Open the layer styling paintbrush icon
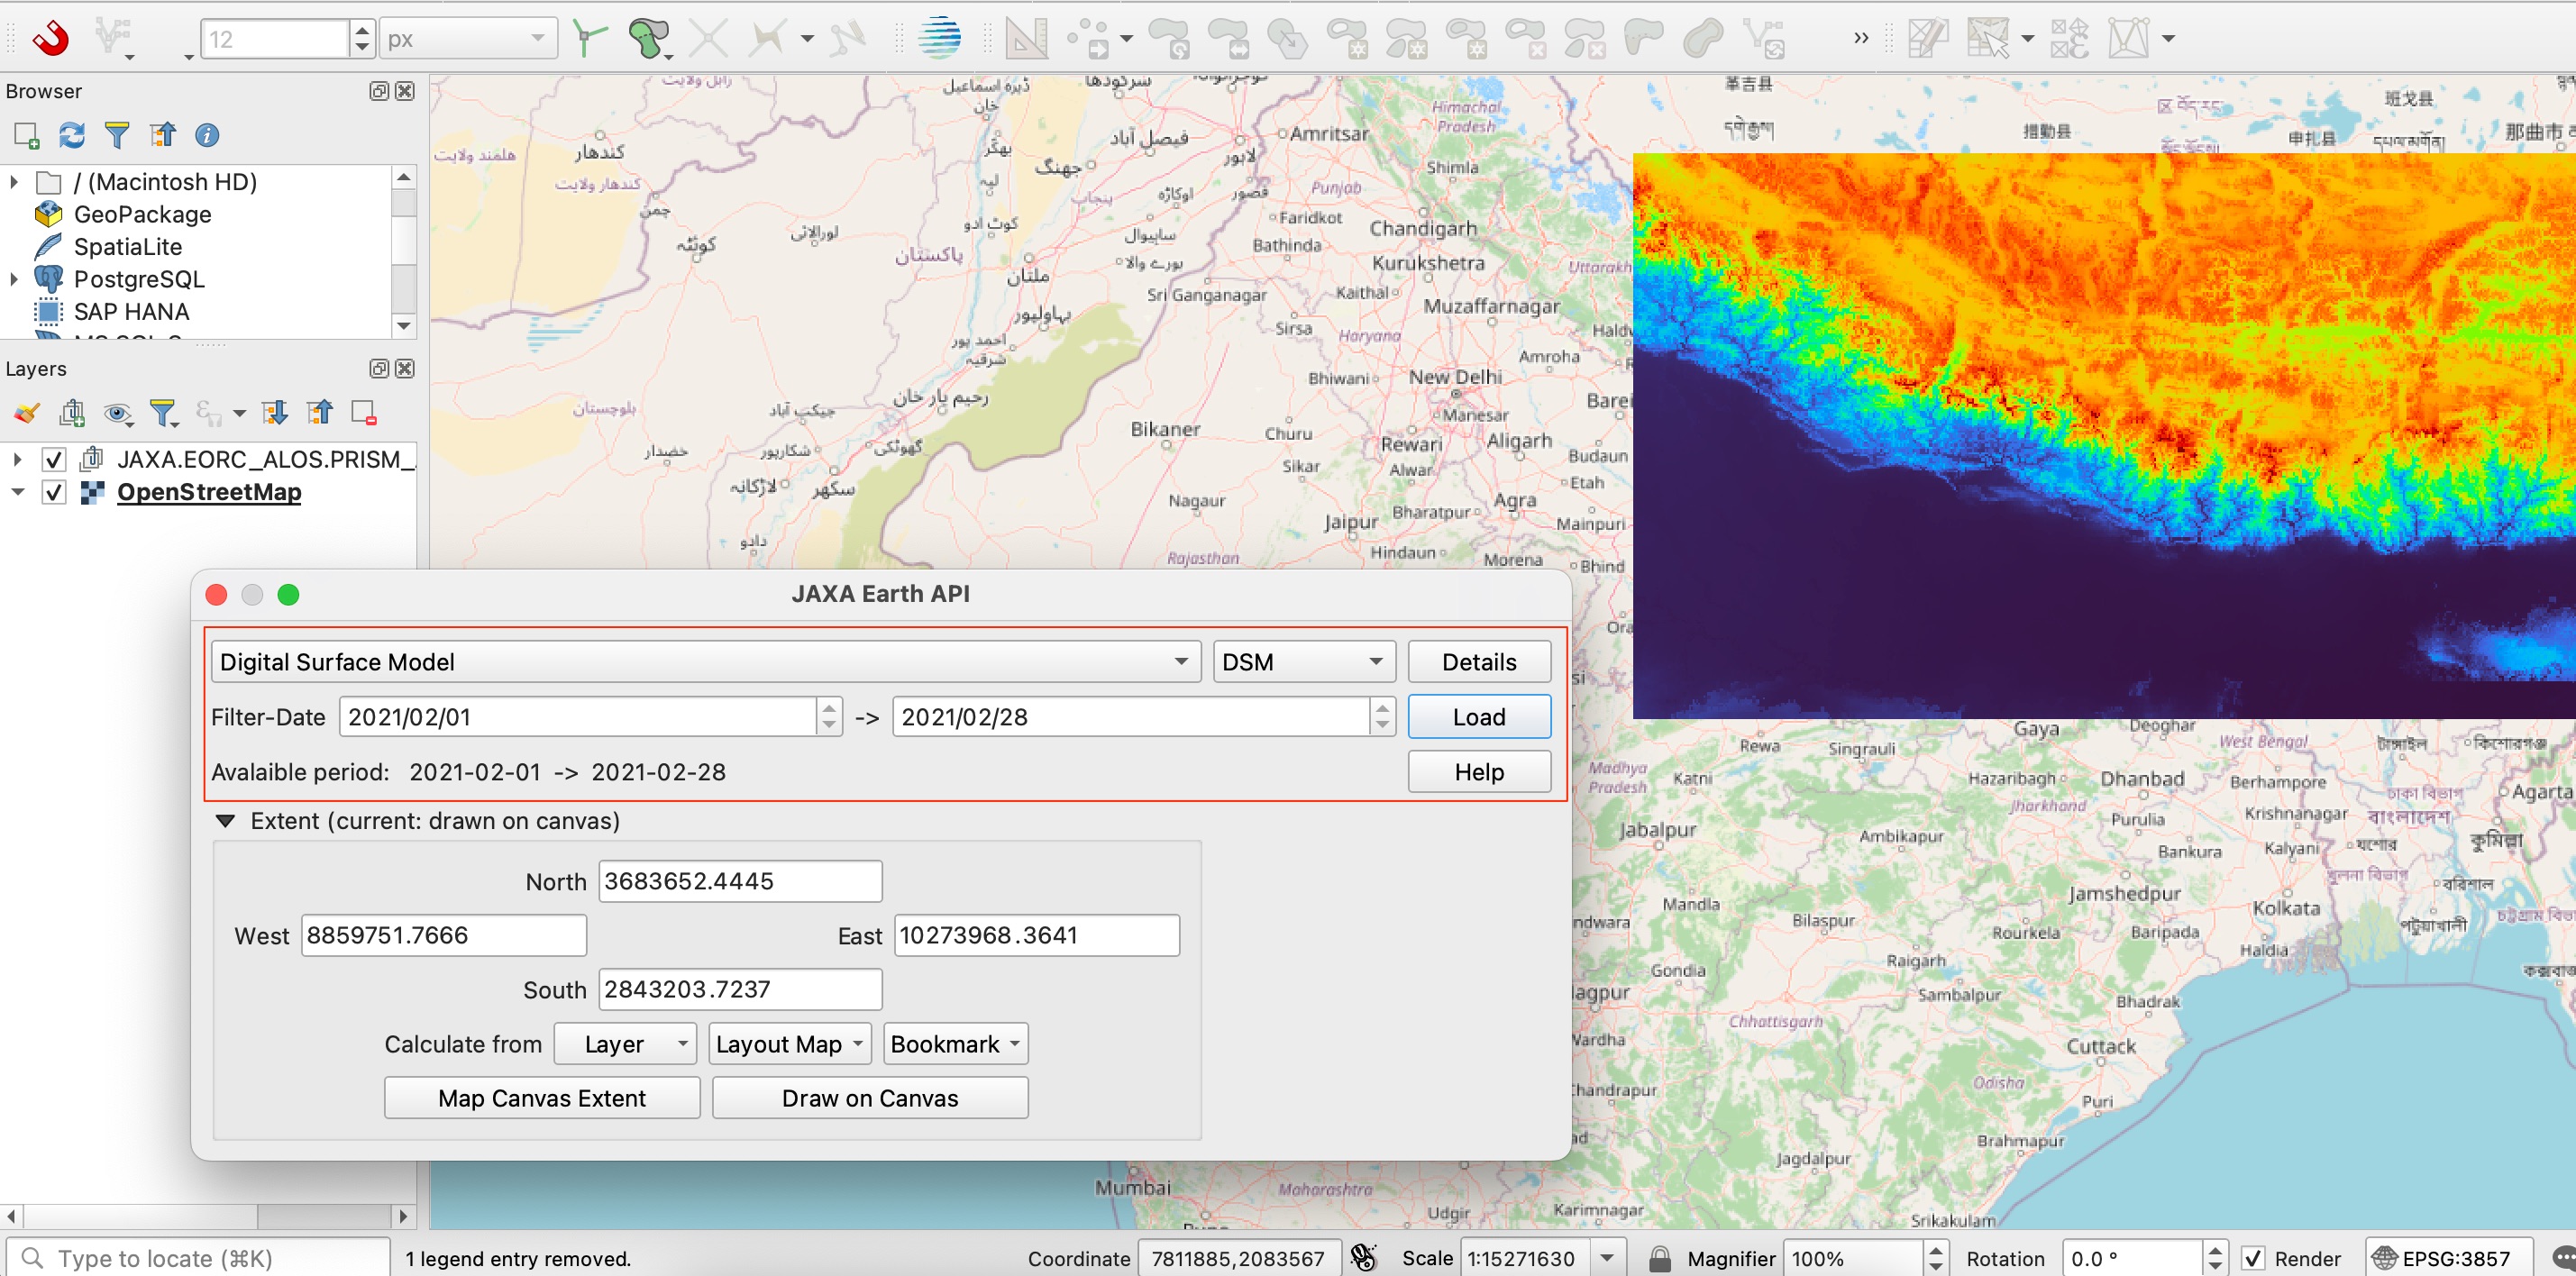Viewport: 2576px width, 1276px height. pyautogui.click(x=27, y=413)
